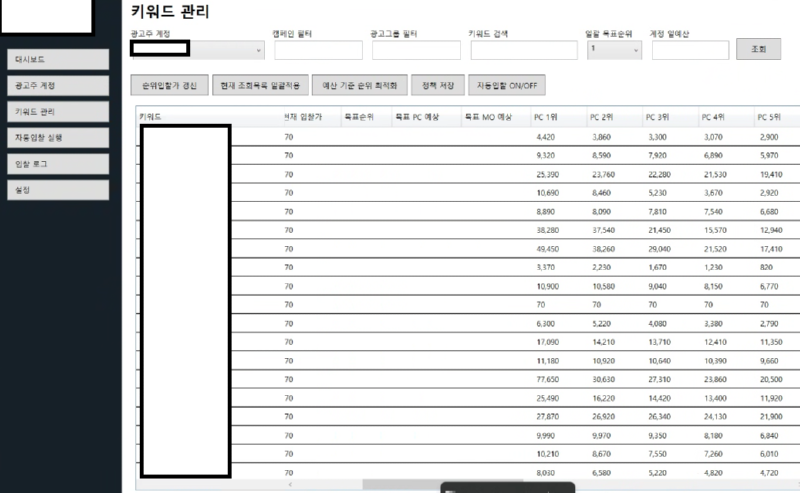Click the cell showing 10,900
Image resolution: width=800 pixels, height=493 pixels.
[x=547, y=286]
